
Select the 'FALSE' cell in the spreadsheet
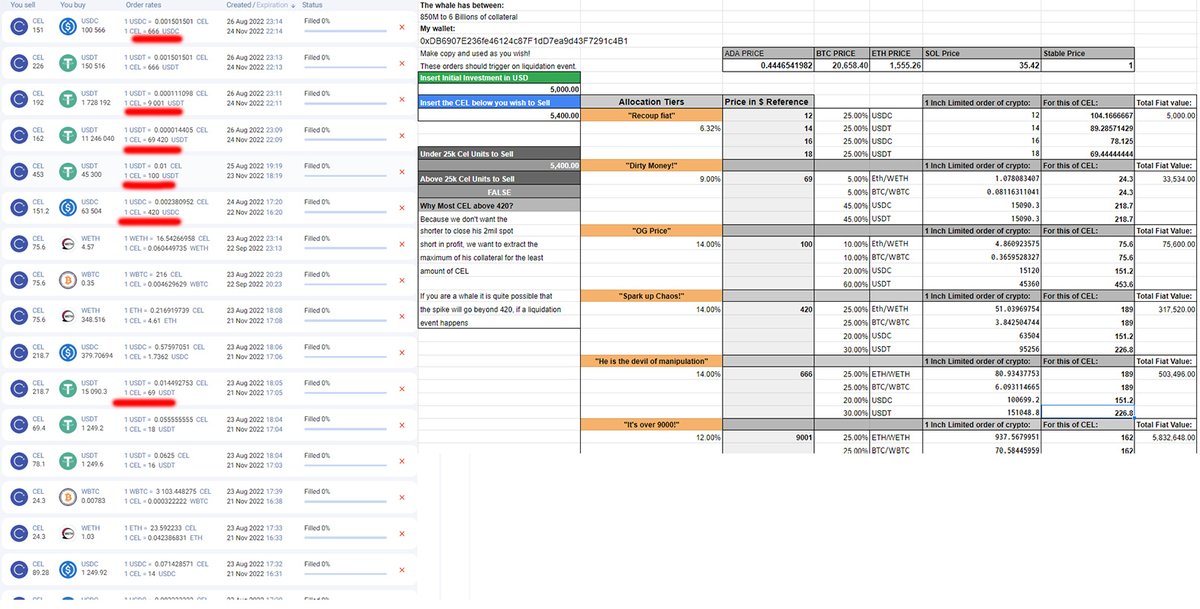498,192
